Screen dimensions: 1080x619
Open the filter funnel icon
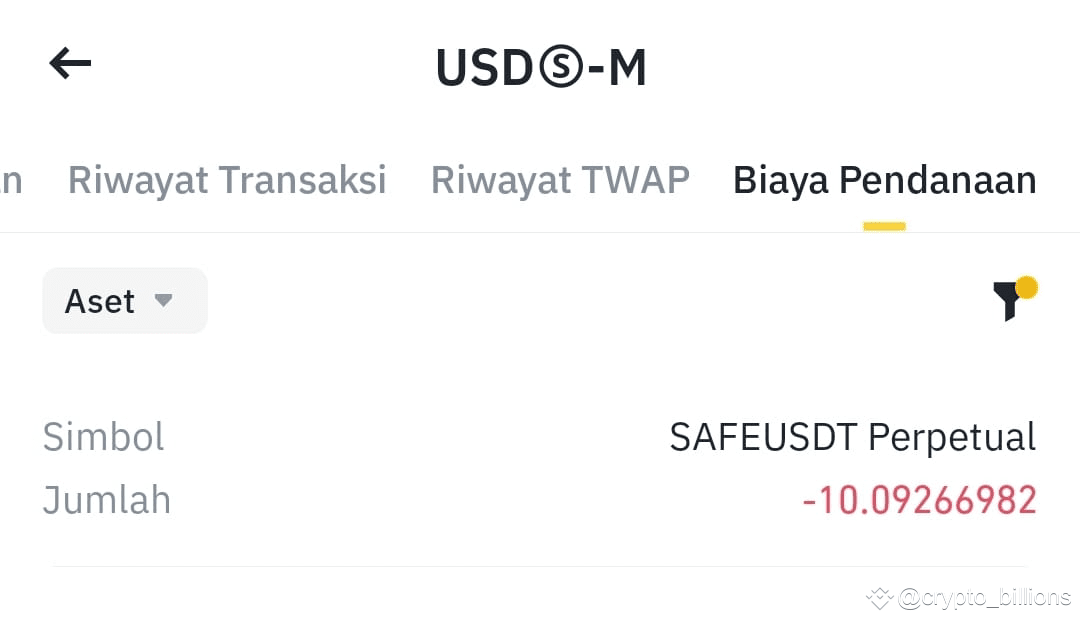tap(1008, 301)
